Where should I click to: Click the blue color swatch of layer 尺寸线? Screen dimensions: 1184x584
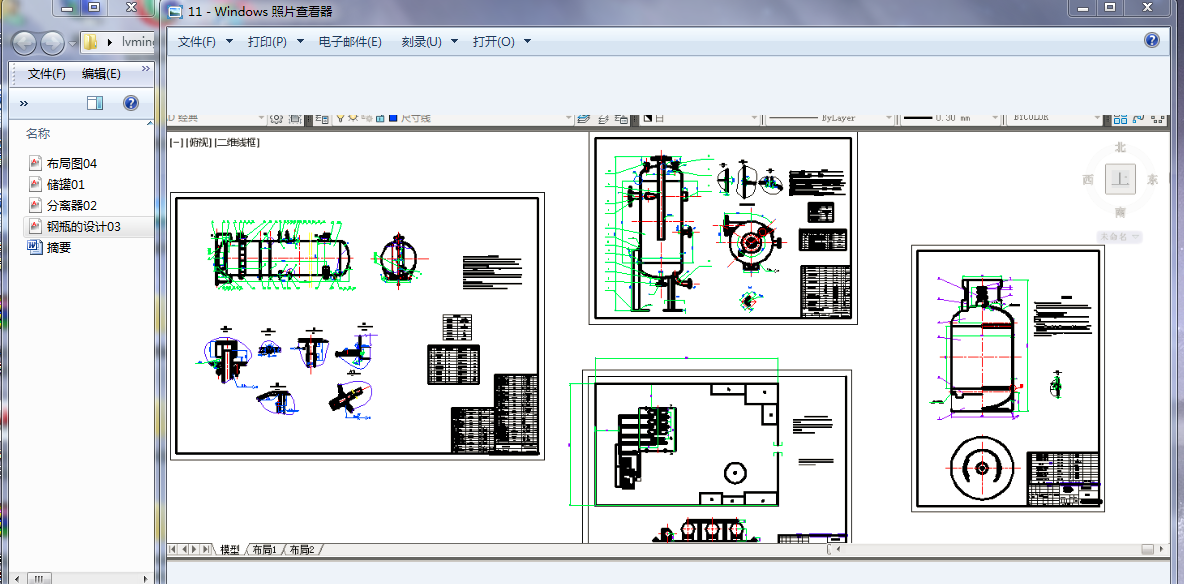[393, 118]
